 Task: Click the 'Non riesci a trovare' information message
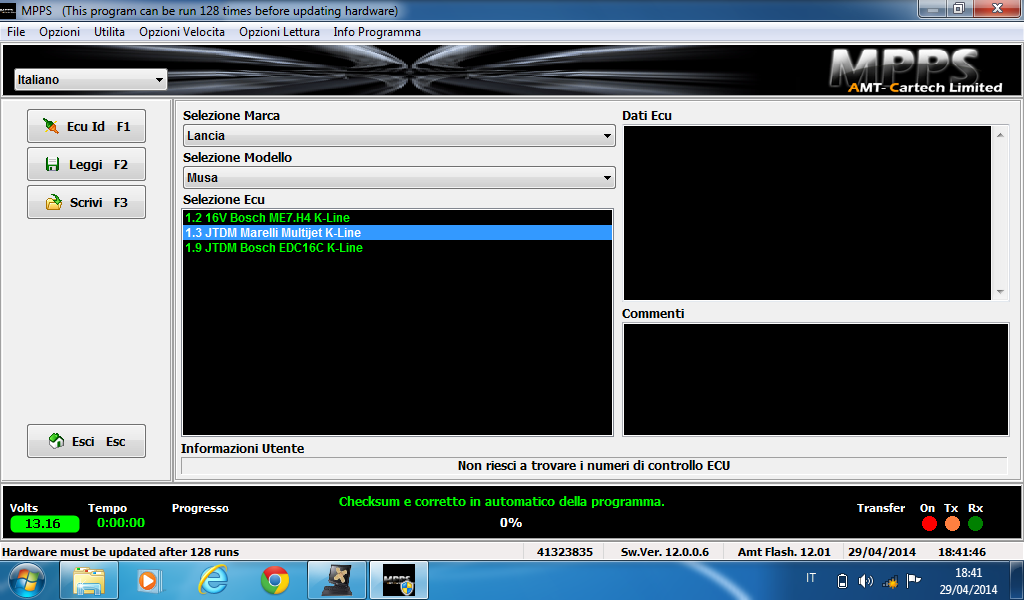tap(594, 466)
